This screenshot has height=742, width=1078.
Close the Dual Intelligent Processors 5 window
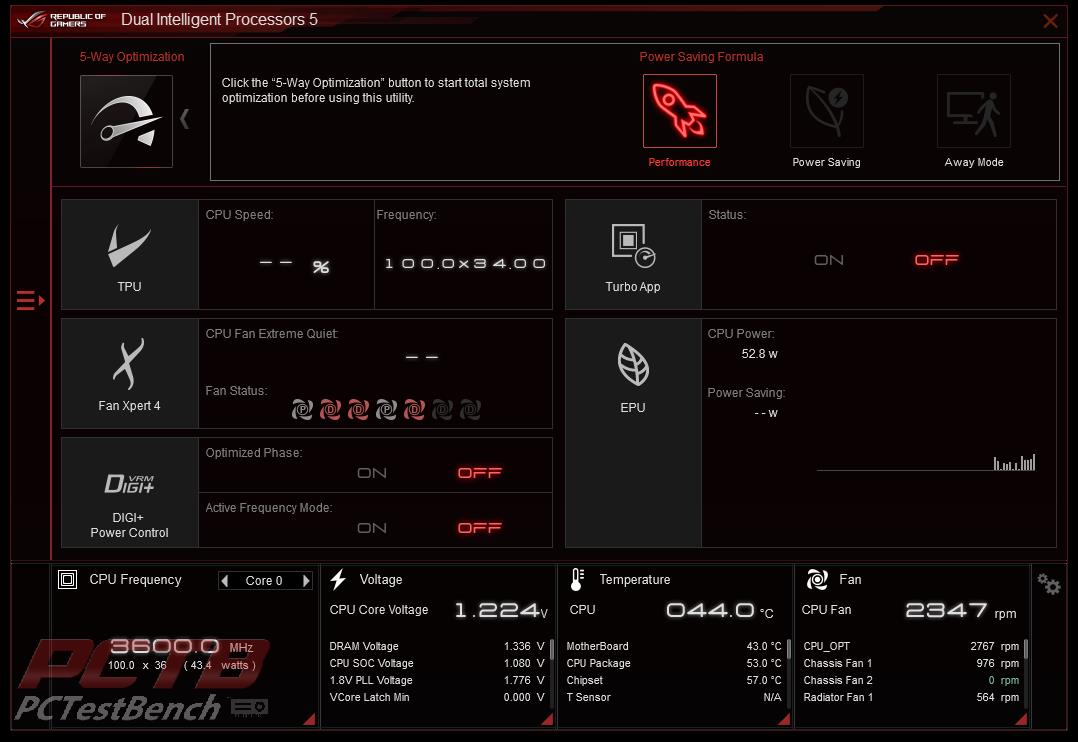(1050, 21)
